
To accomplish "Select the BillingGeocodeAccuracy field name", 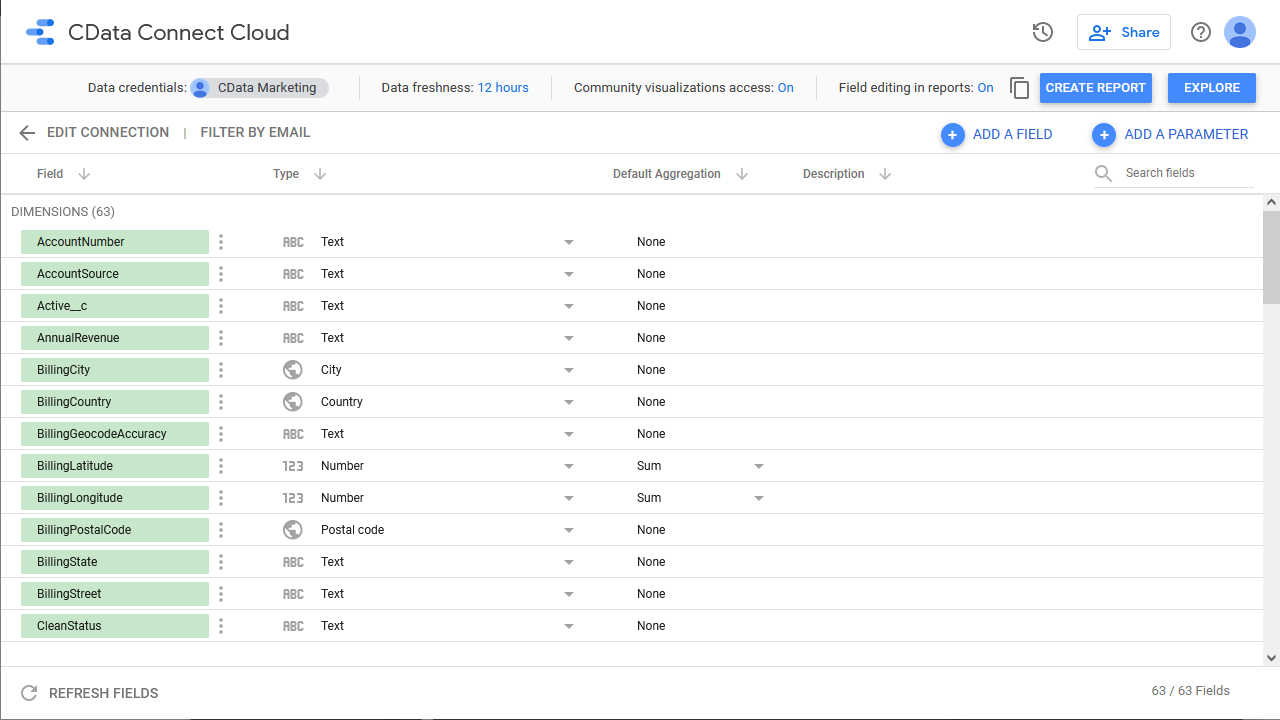I will (115, 434).
